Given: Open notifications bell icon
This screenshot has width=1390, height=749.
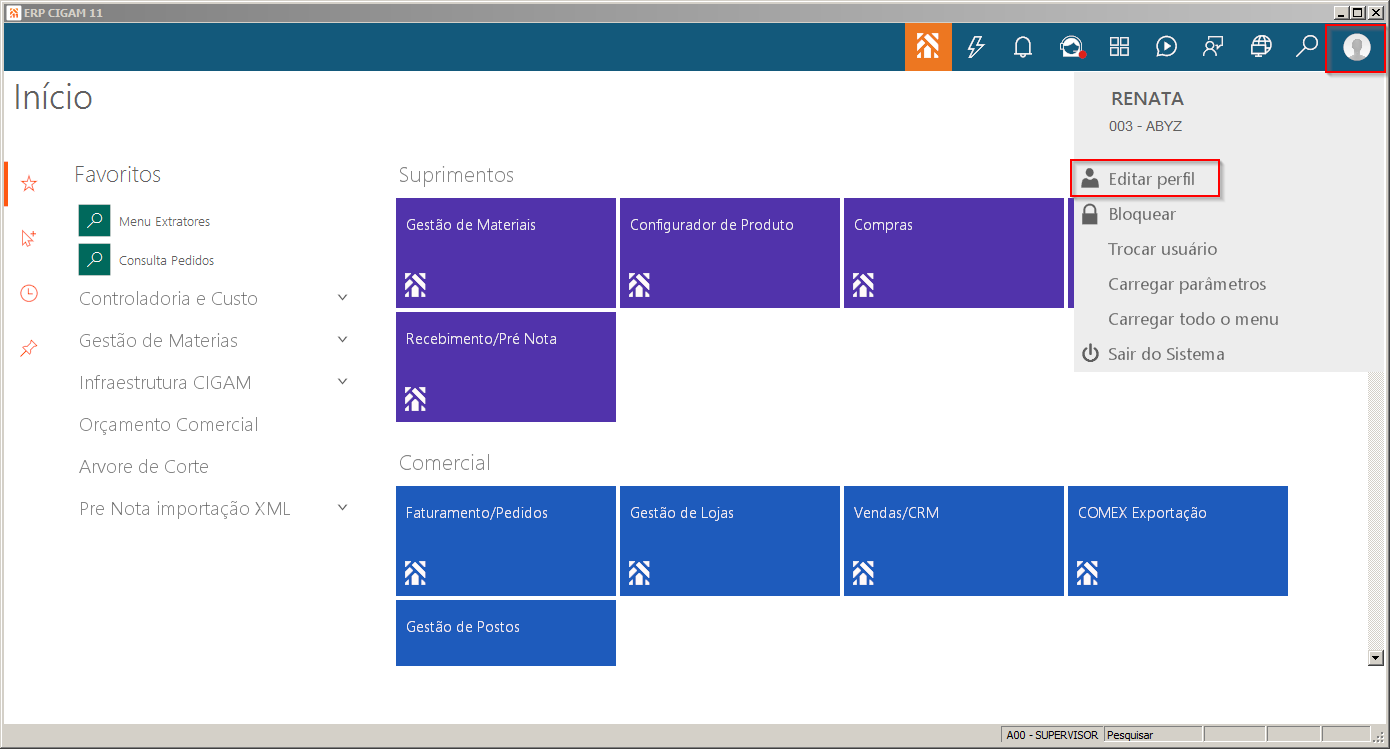Looking at the screenshot, I should click(1023, 47).
